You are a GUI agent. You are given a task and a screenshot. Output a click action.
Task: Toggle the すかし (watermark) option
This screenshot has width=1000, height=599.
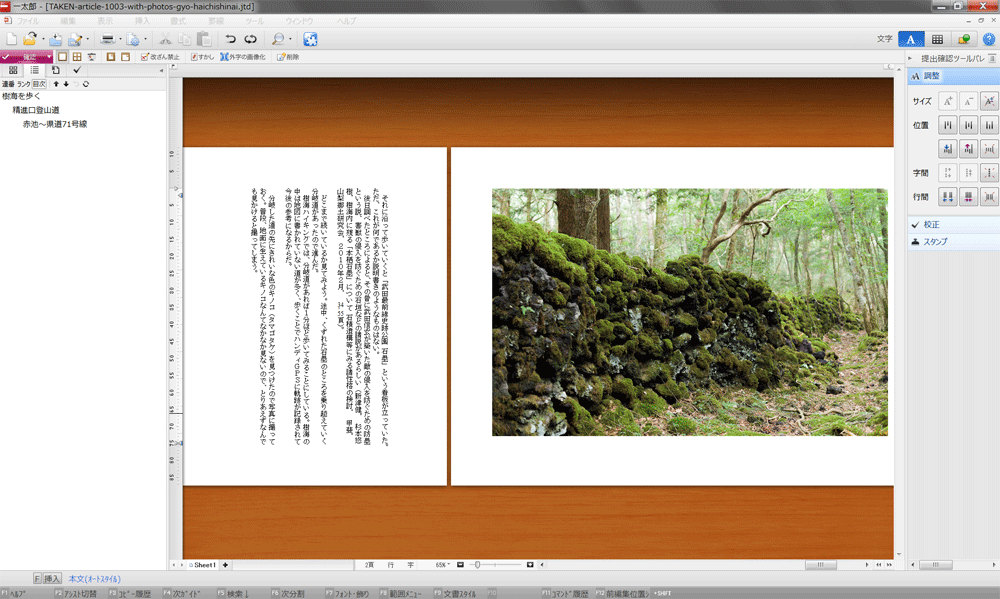(x=202, y=57)
